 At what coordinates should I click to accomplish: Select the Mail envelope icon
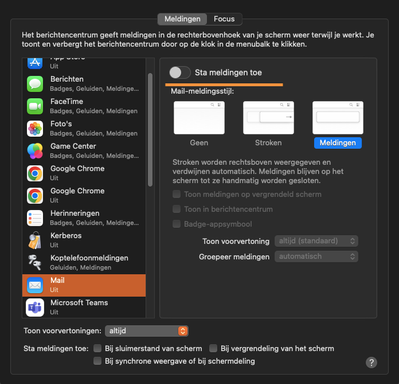35,285
